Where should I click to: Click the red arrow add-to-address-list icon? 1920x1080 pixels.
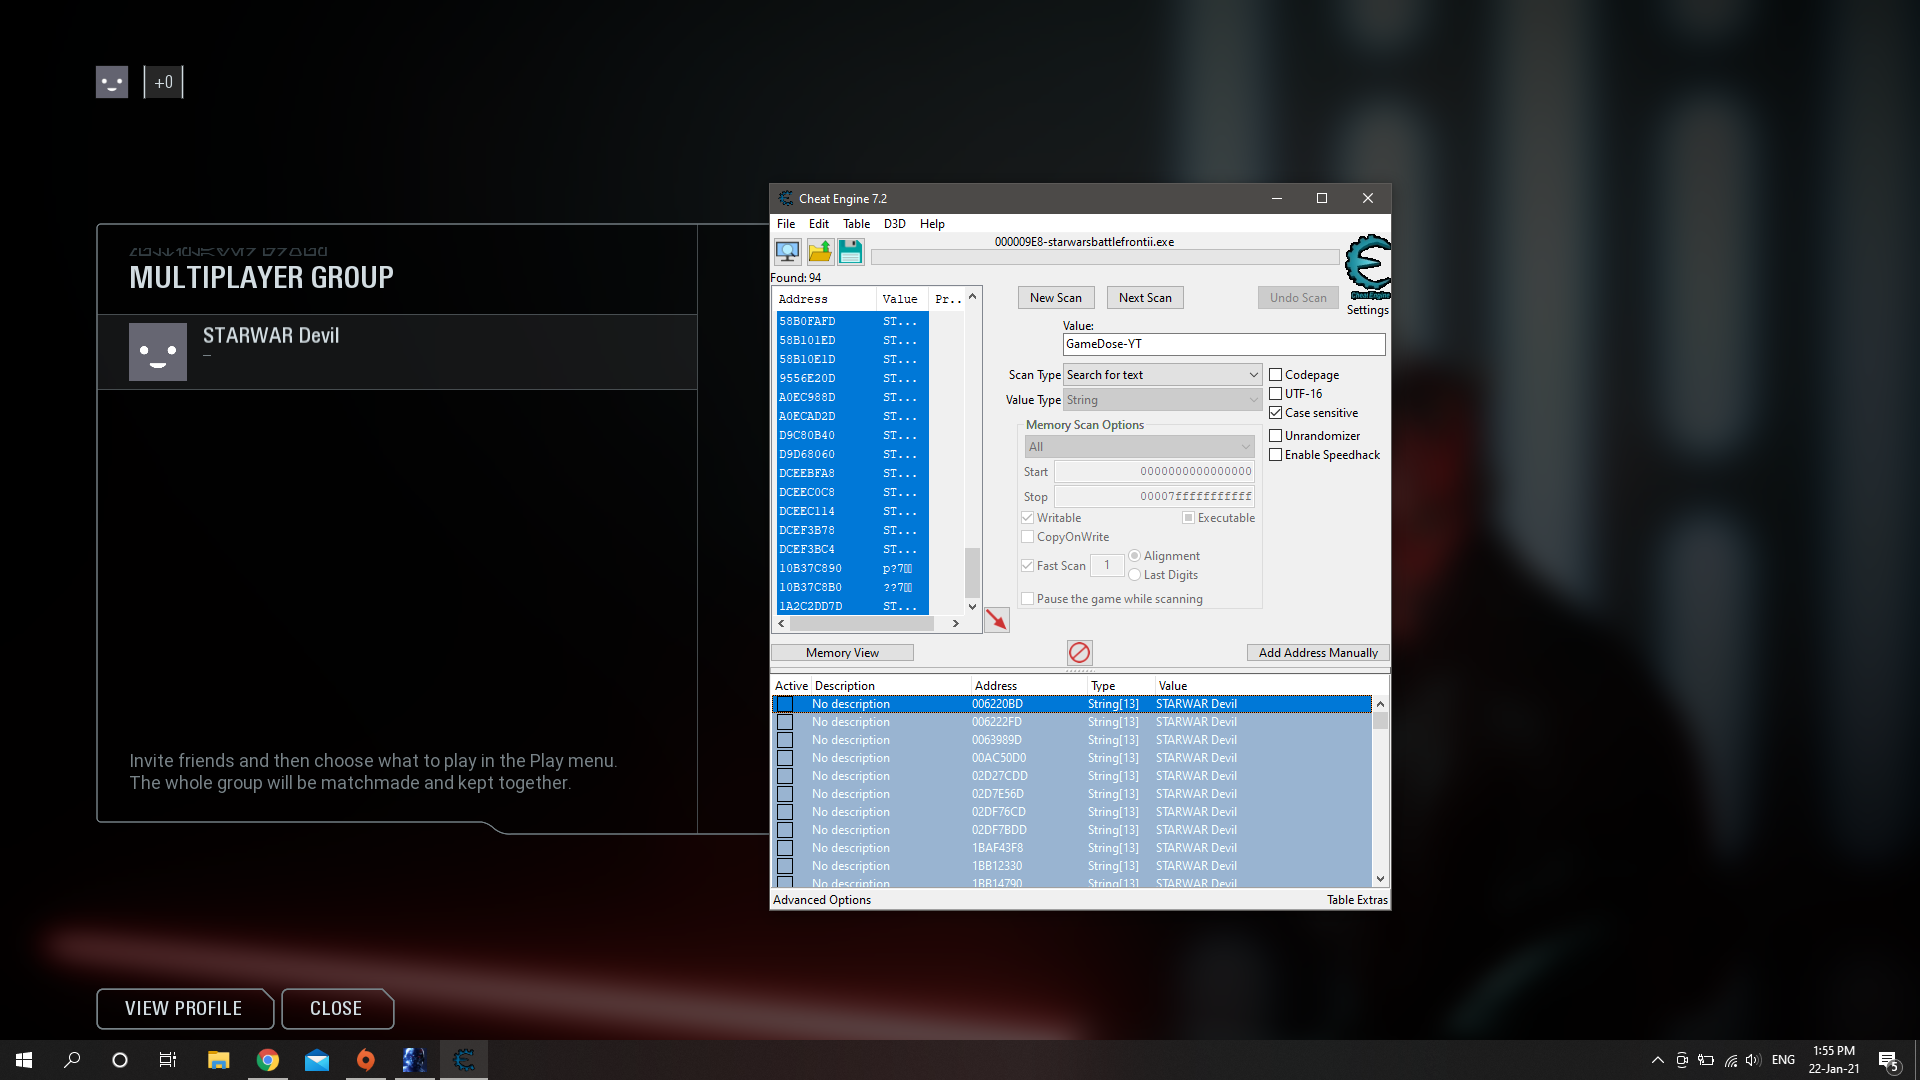[x=997, y=621]
